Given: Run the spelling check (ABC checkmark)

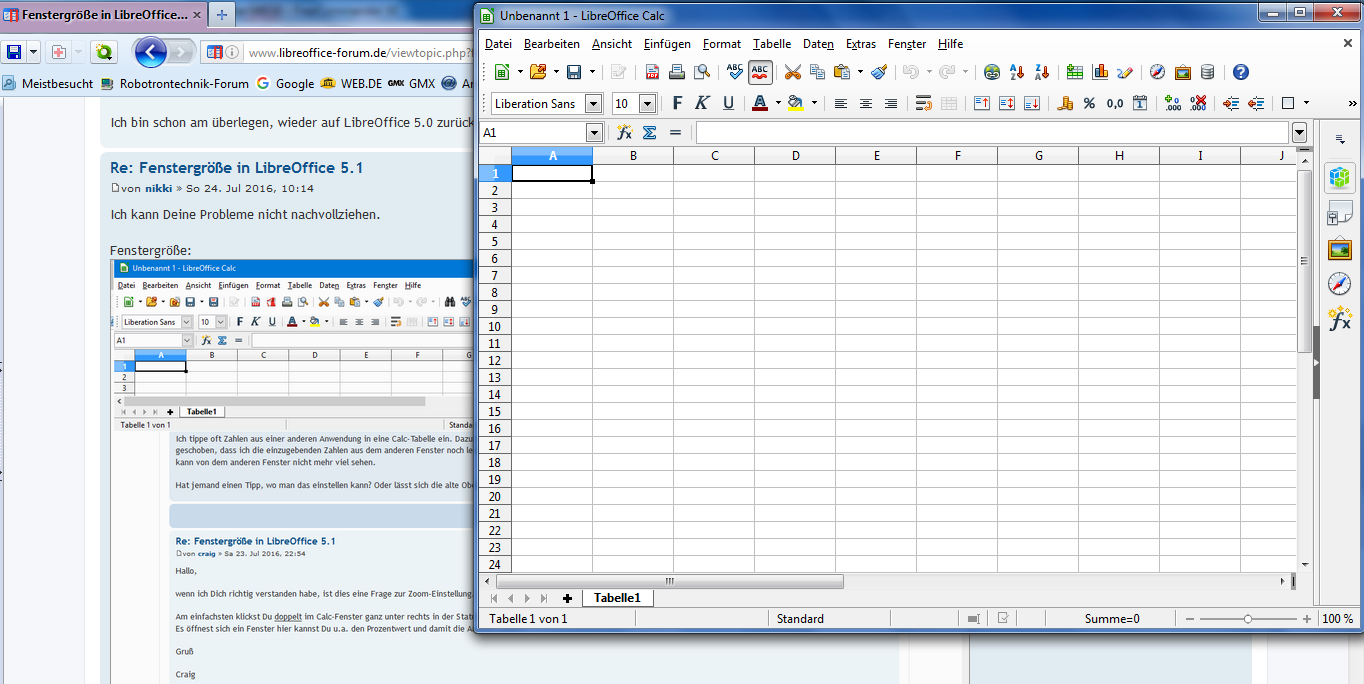Looking at the screenshot, I should (735, 72).
